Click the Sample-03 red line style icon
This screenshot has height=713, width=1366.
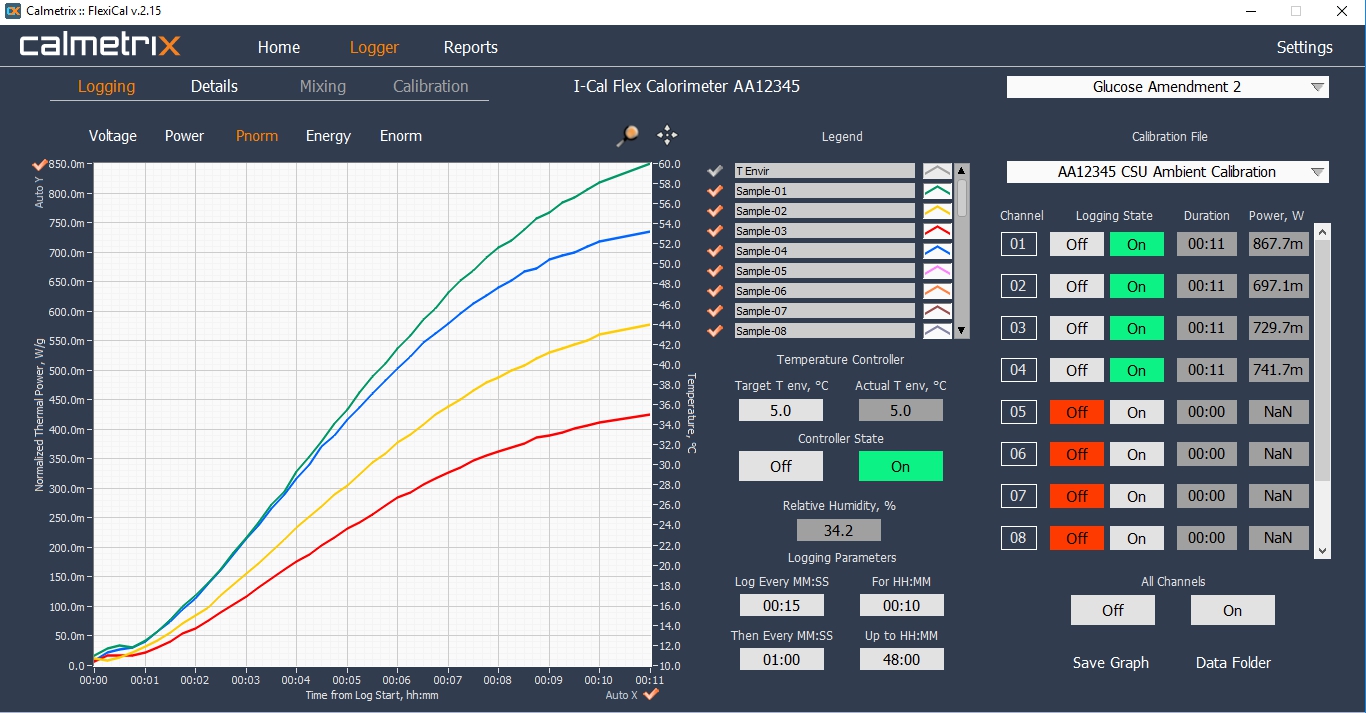937,231
